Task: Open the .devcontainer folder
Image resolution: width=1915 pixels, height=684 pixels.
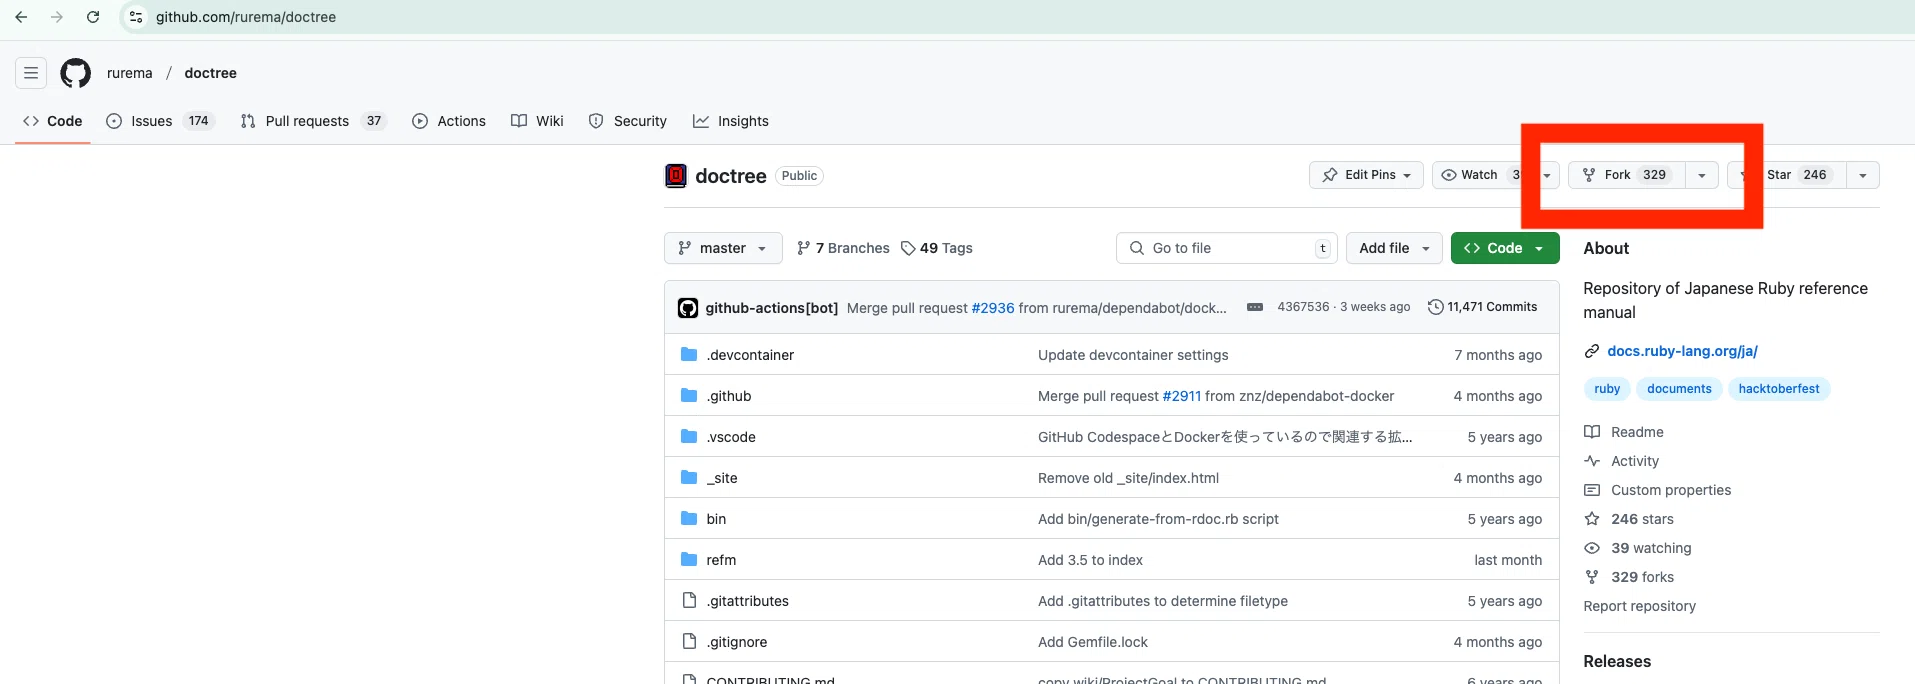Action: click(x=750, y=355)
